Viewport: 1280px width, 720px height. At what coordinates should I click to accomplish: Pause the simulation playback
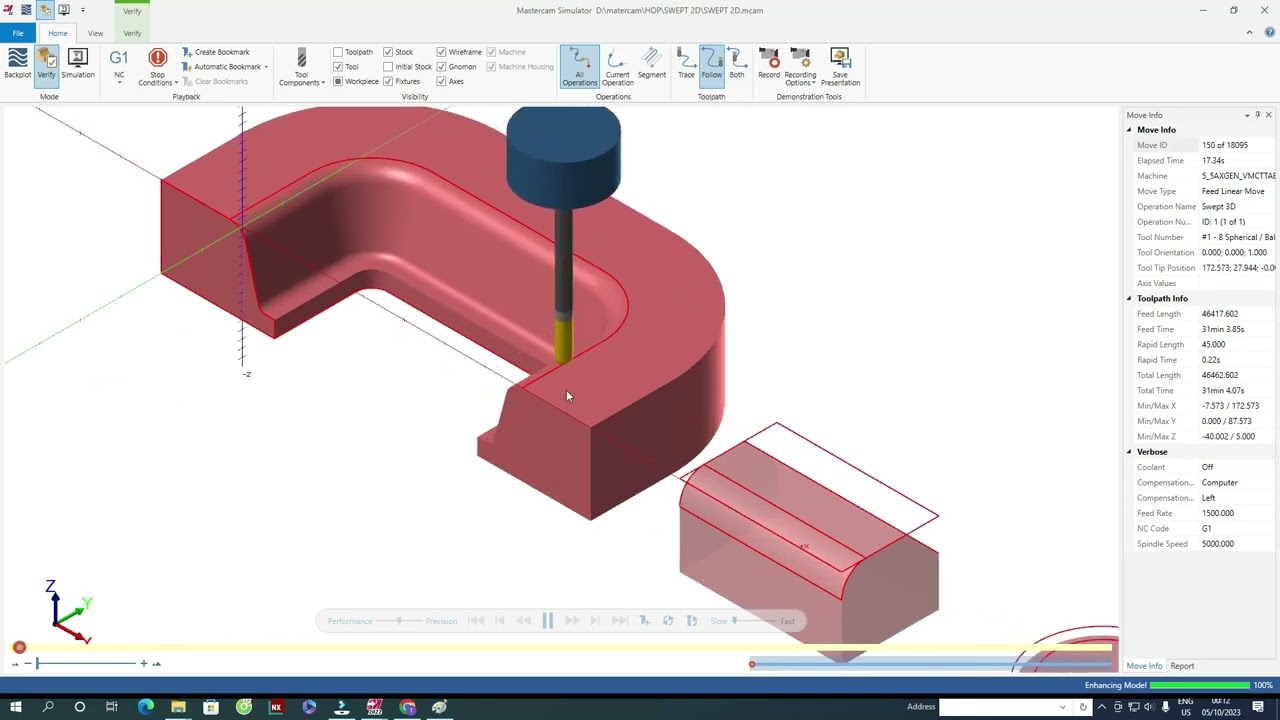(x=547, y=621)
